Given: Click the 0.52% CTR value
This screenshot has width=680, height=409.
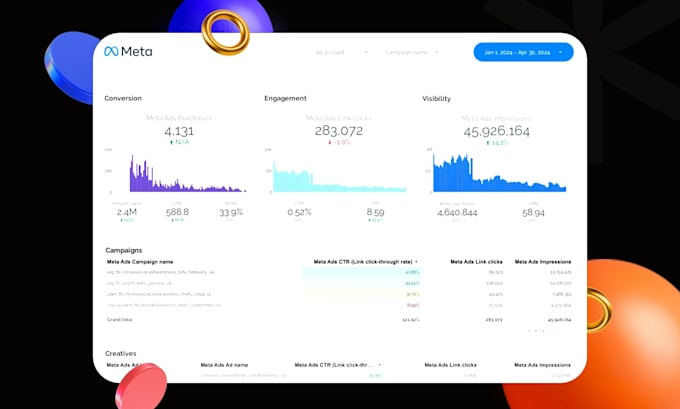Looking at the screenshot, I should click(x=299, y=212).
